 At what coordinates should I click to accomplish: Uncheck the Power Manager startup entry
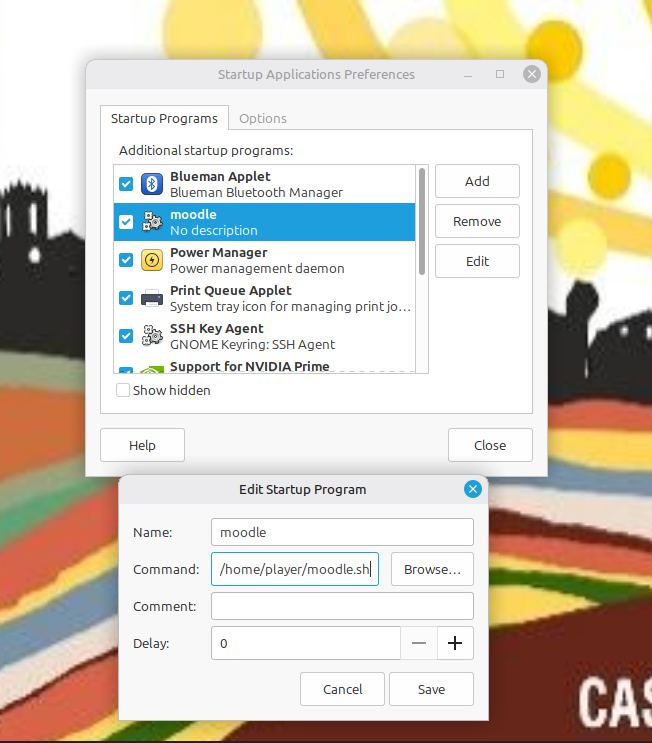point(126,260)
